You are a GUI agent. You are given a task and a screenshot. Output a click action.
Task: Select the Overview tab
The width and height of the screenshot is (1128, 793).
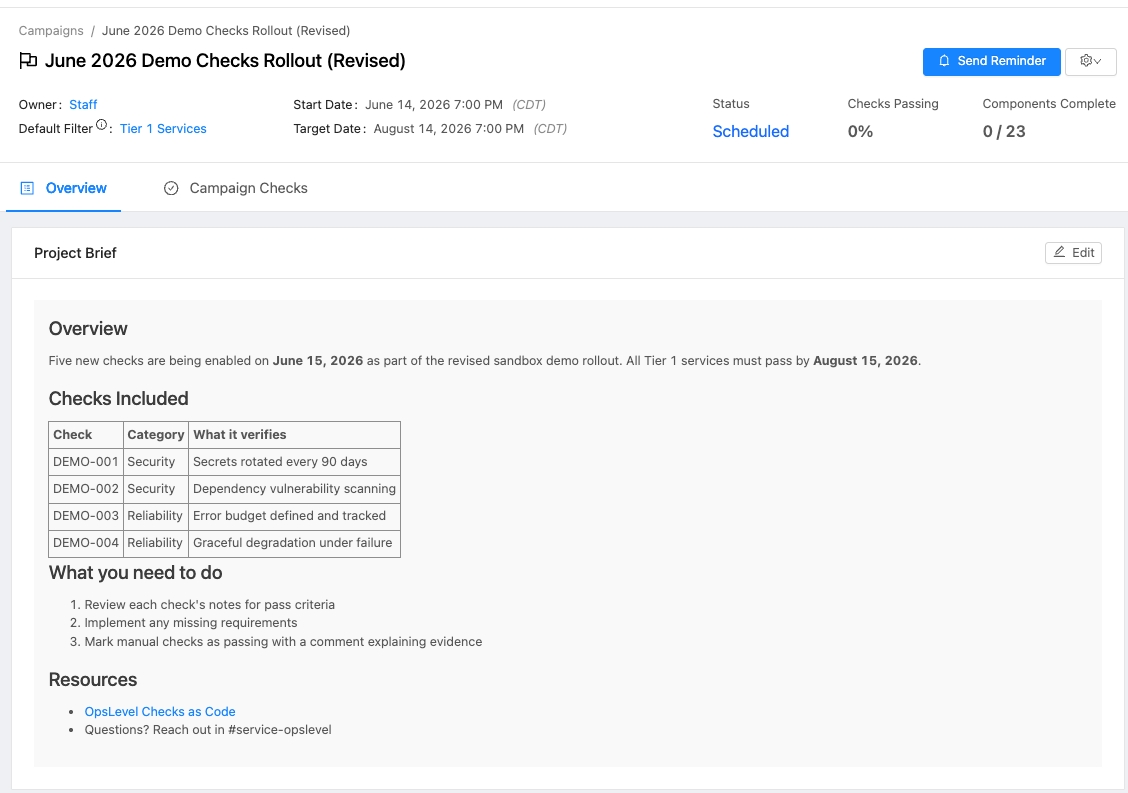63,189
